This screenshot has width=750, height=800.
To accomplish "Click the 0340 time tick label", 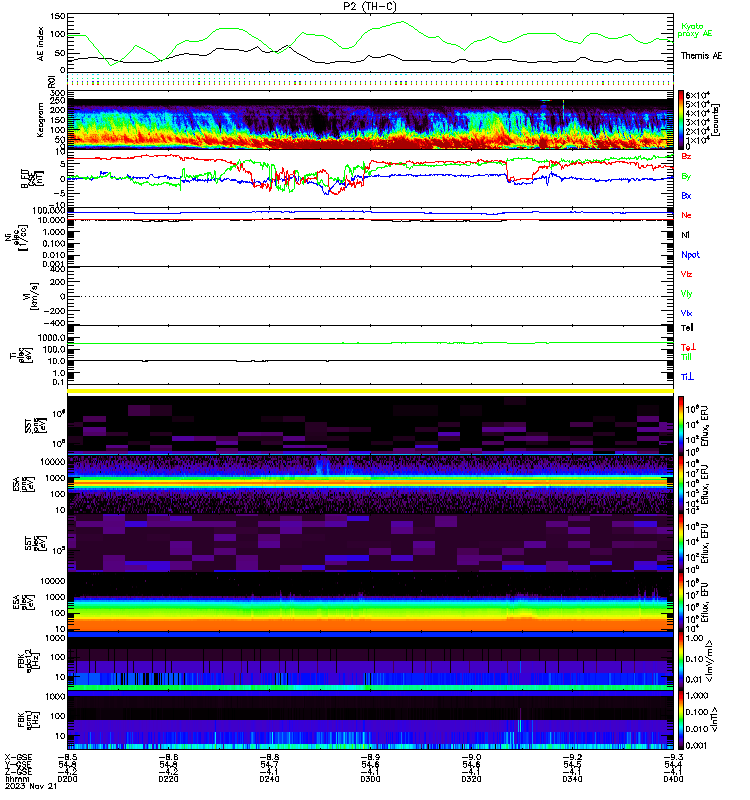I will click(572, 779).
